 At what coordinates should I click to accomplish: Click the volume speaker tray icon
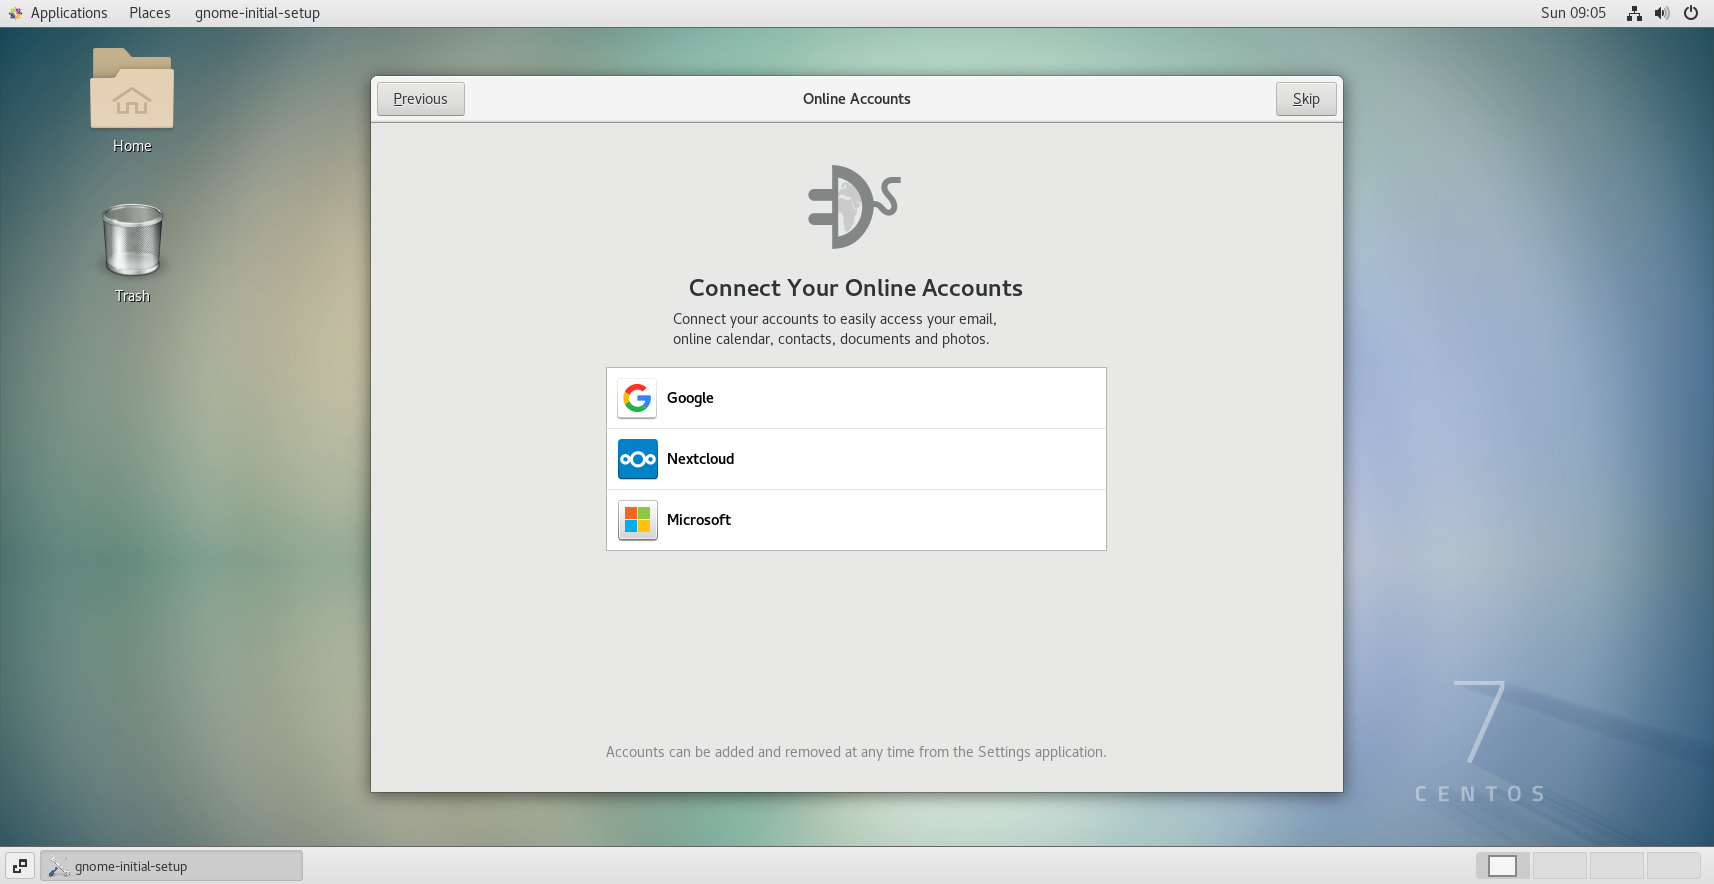[1662, 13]
